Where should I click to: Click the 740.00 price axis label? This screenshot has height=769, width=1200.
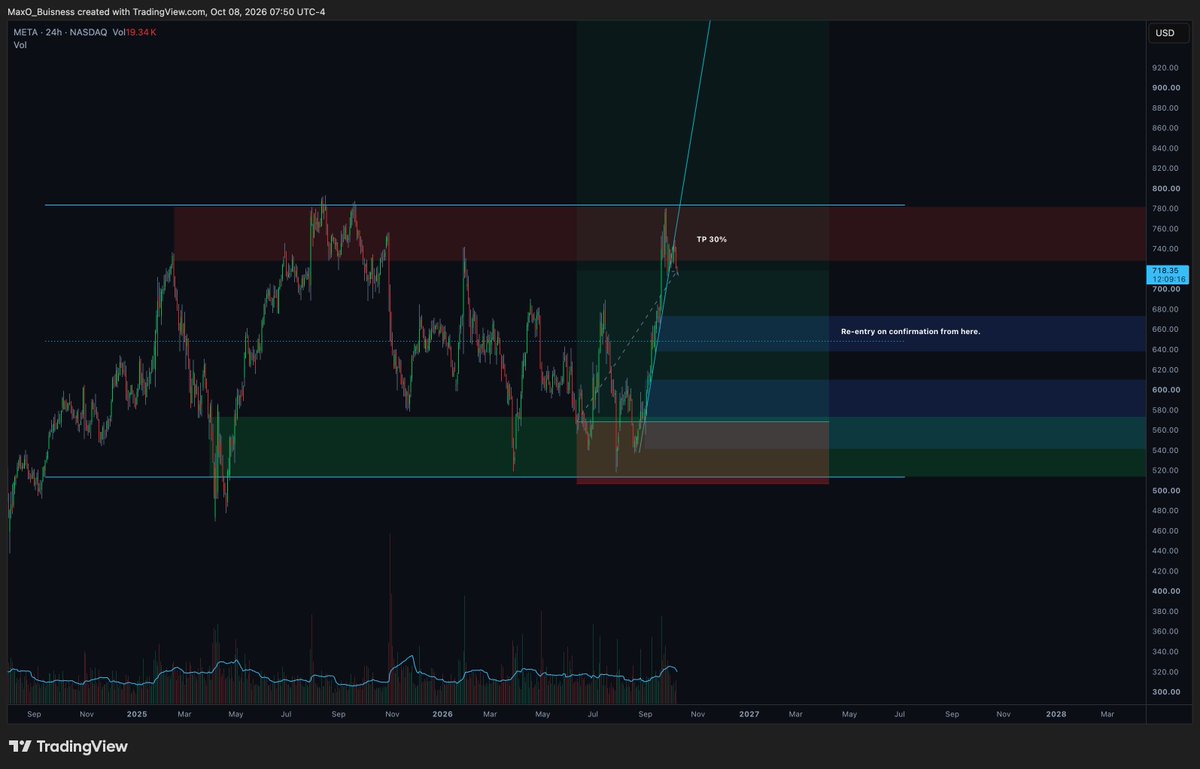pos(1165,249)
